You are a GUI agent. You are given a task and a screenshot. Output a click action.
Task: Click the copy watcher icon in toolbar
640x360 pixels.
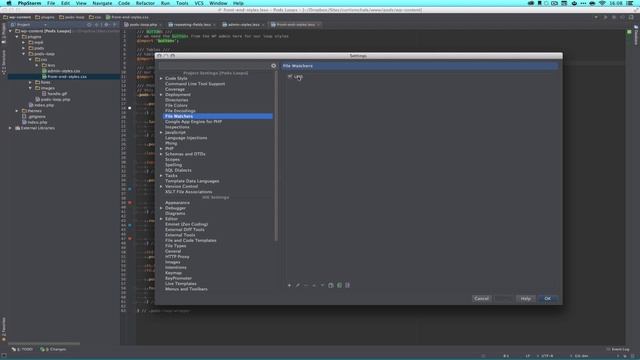coord(331,285)
